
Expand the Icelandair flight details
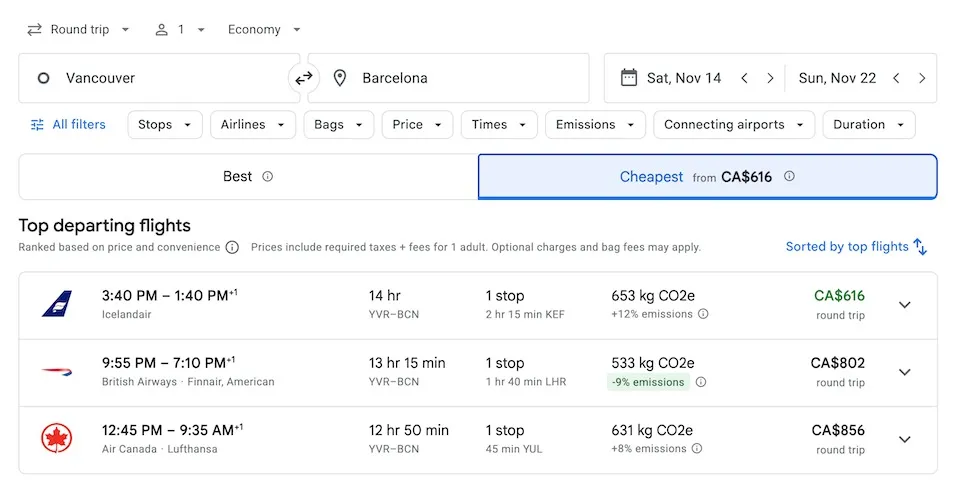(904, 305)
